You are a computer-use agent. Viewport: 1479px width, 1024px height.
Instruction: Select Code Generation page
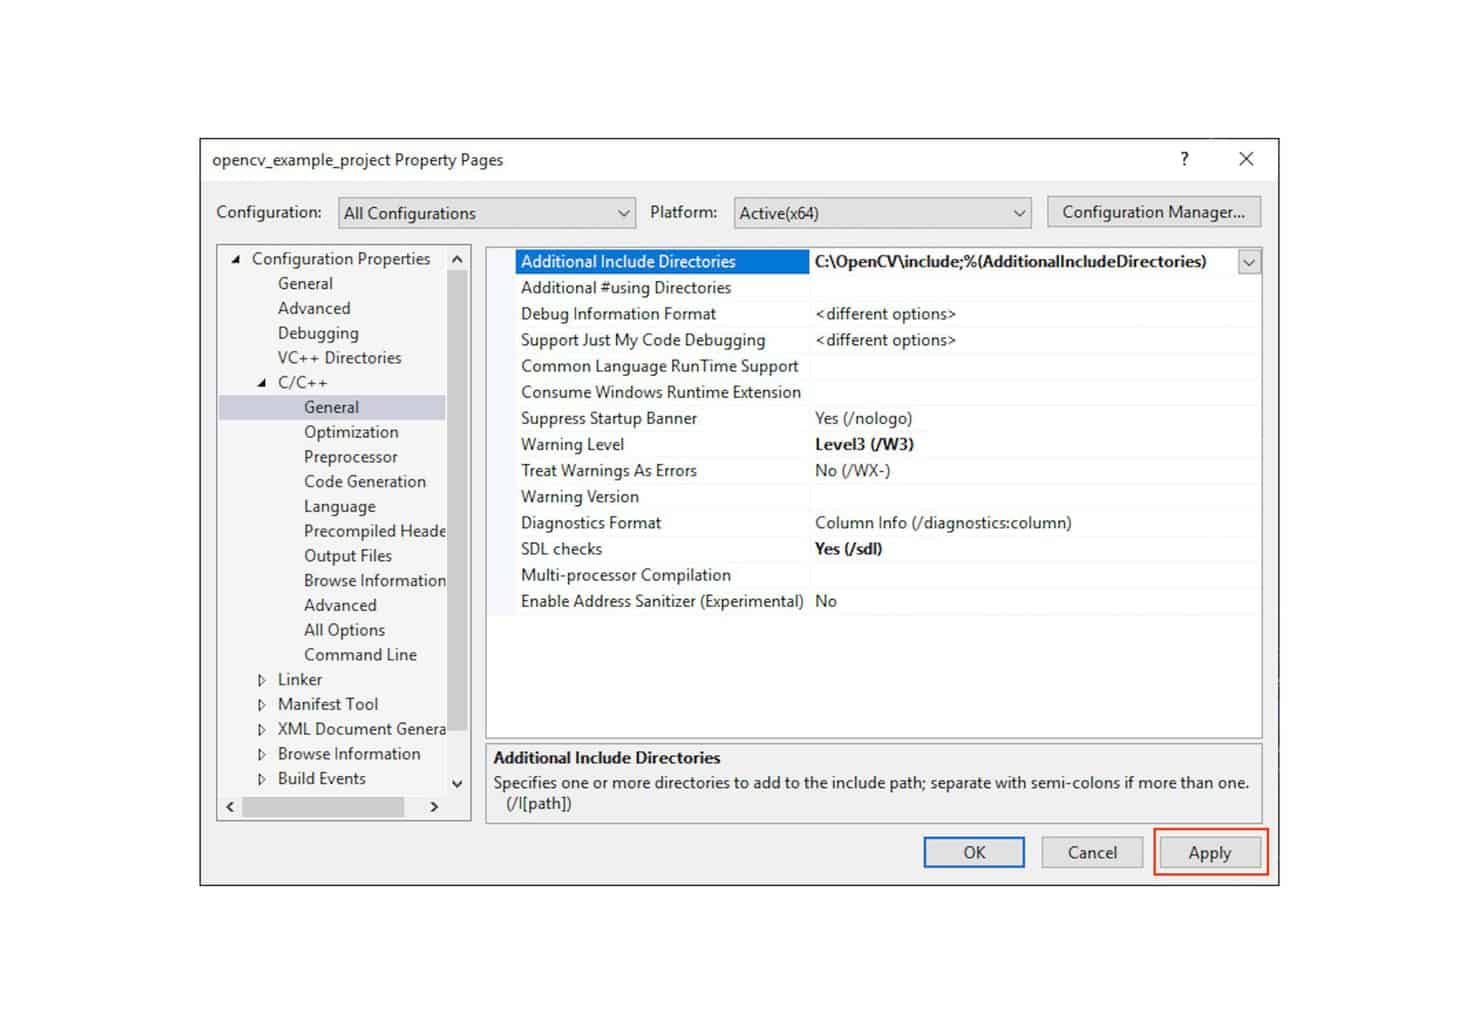365,481
